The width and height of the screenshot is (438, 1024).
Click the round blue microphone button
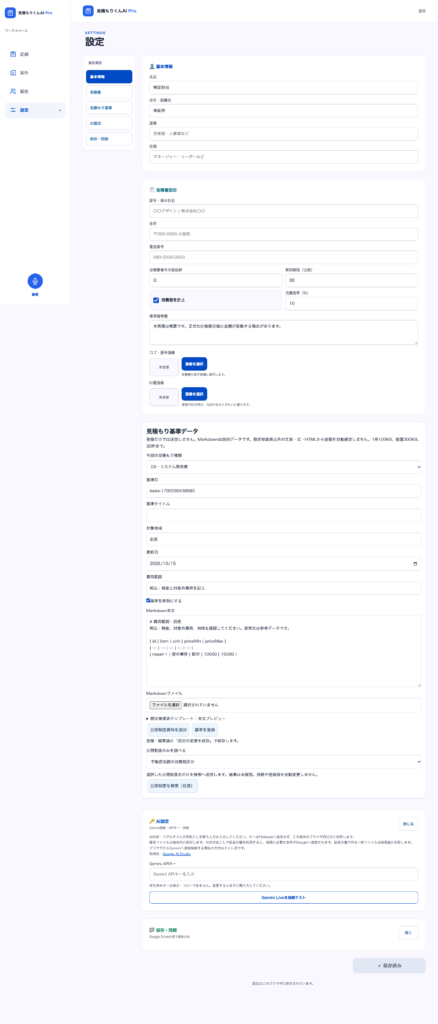(35, 281)
